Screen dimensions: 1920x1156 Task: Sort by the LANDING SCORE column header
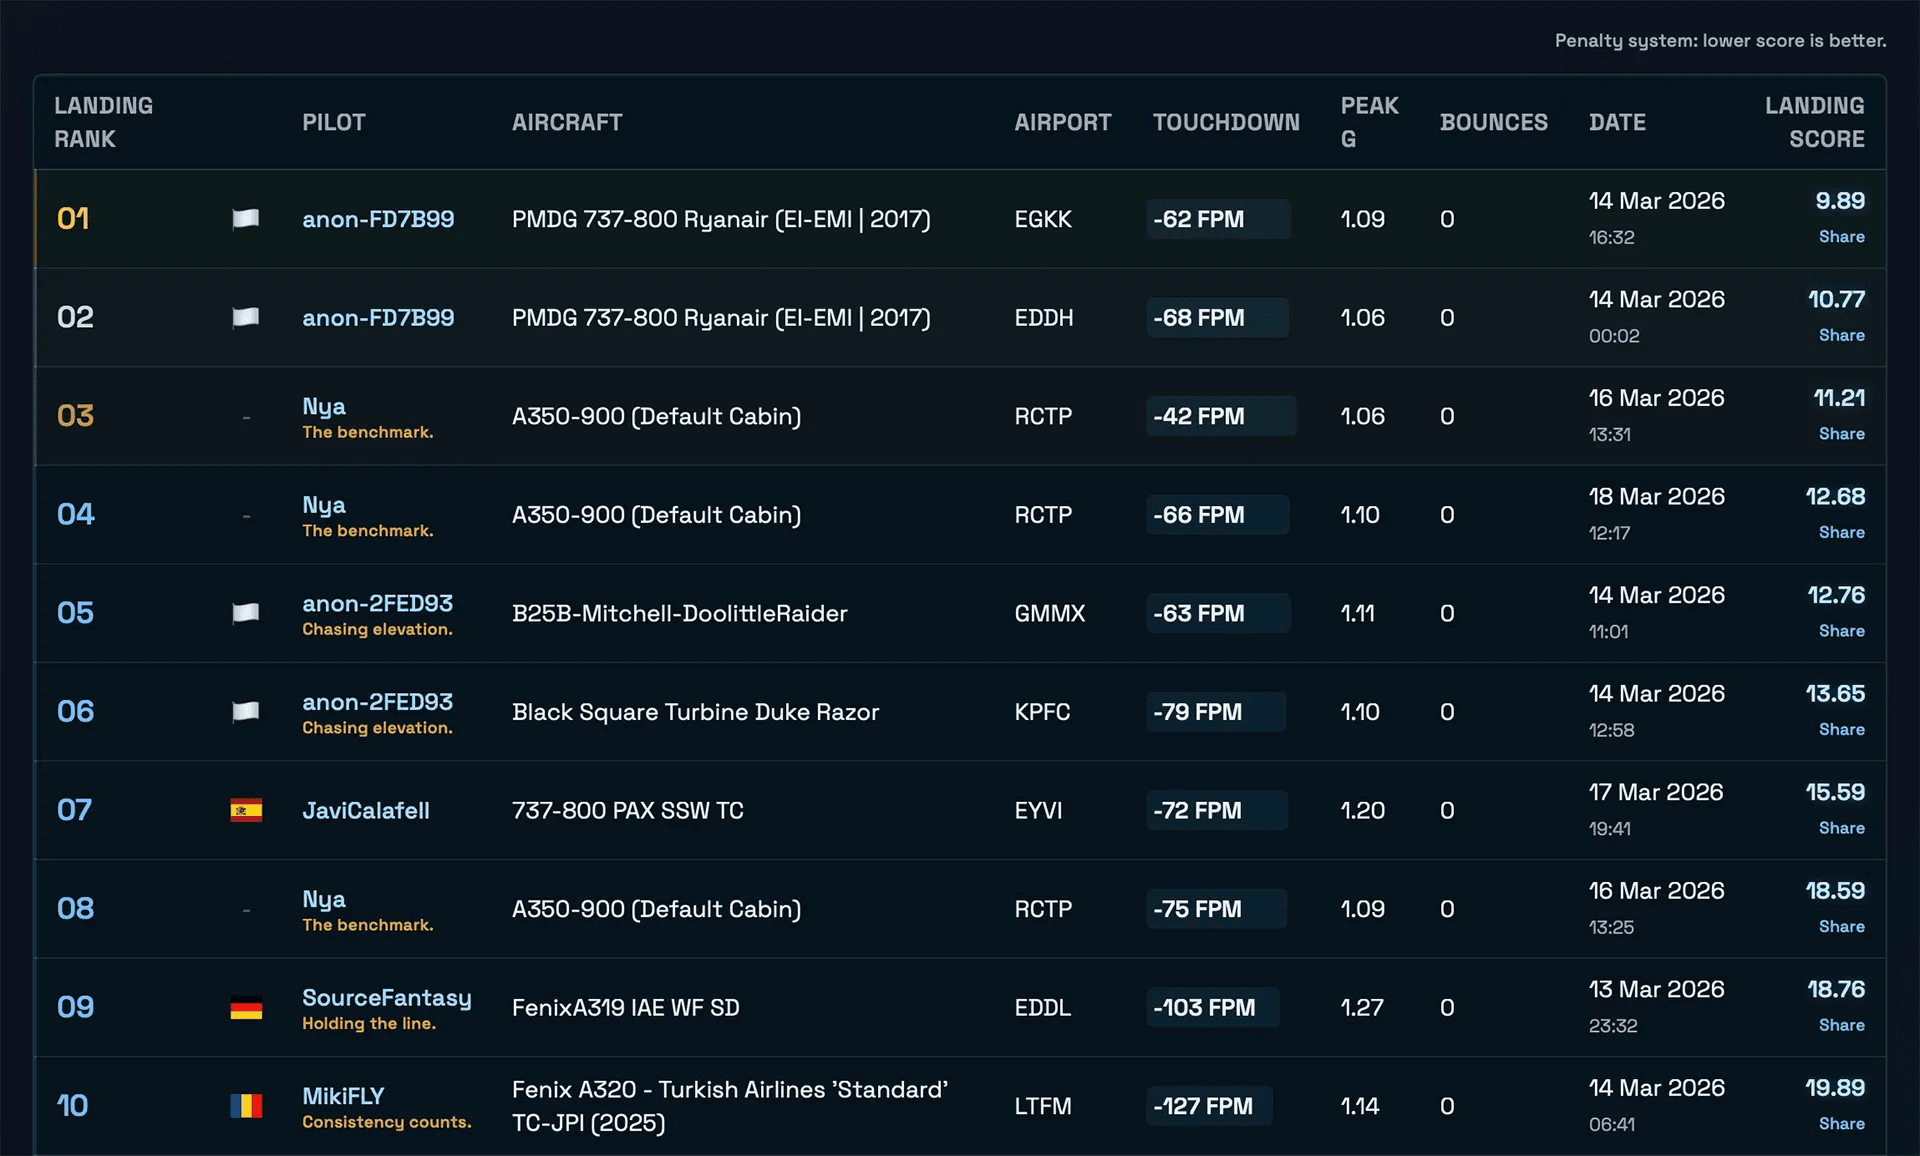(x=1815, y=122)
